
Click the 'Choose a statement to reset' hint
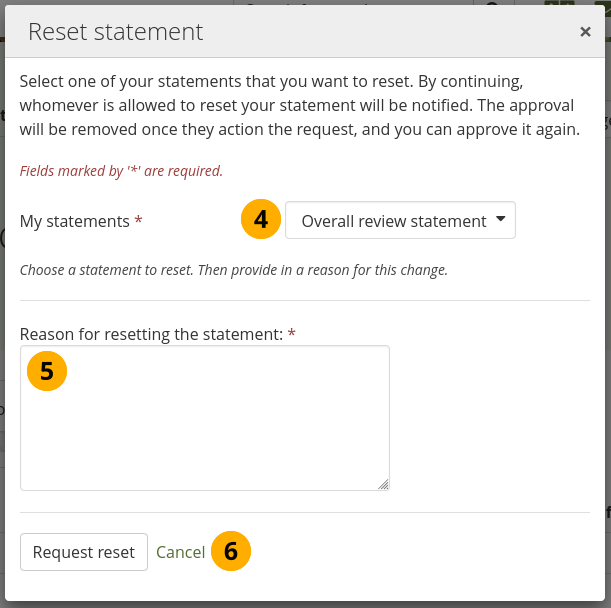coord(233,270)
